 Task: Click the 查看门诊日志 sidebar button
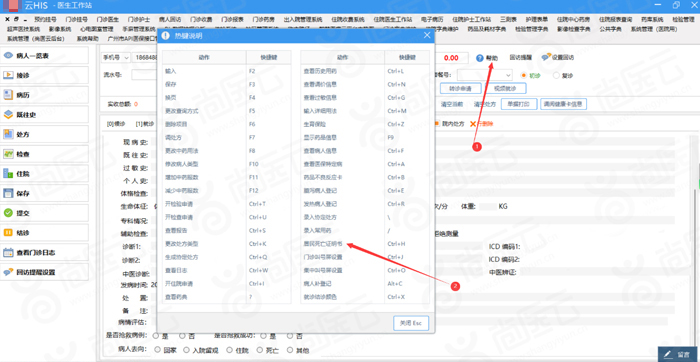click(x=45, y=252)
